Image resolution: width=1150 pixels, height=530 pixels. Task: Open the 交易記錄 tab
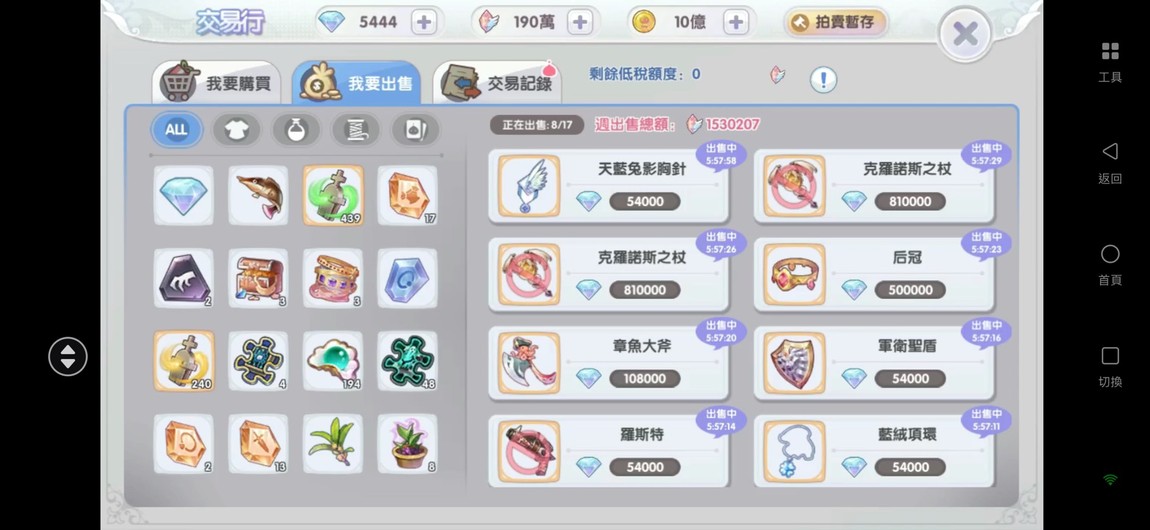[x=497, y=83]
